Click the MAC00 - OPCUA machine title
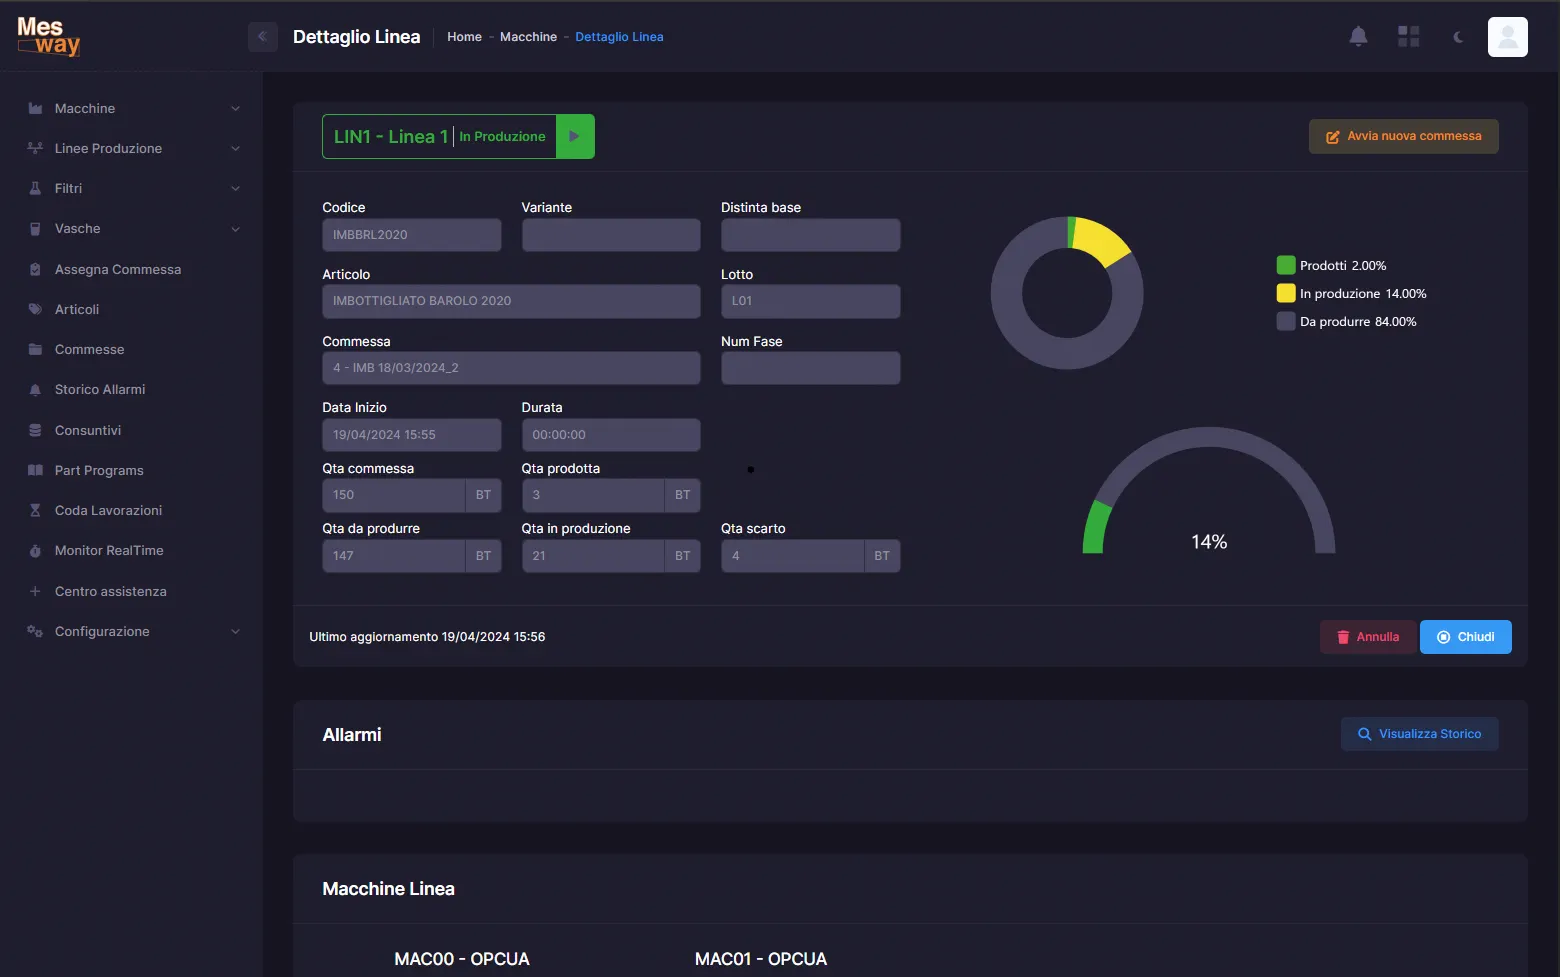1560x977 pixels. point(462,959)
